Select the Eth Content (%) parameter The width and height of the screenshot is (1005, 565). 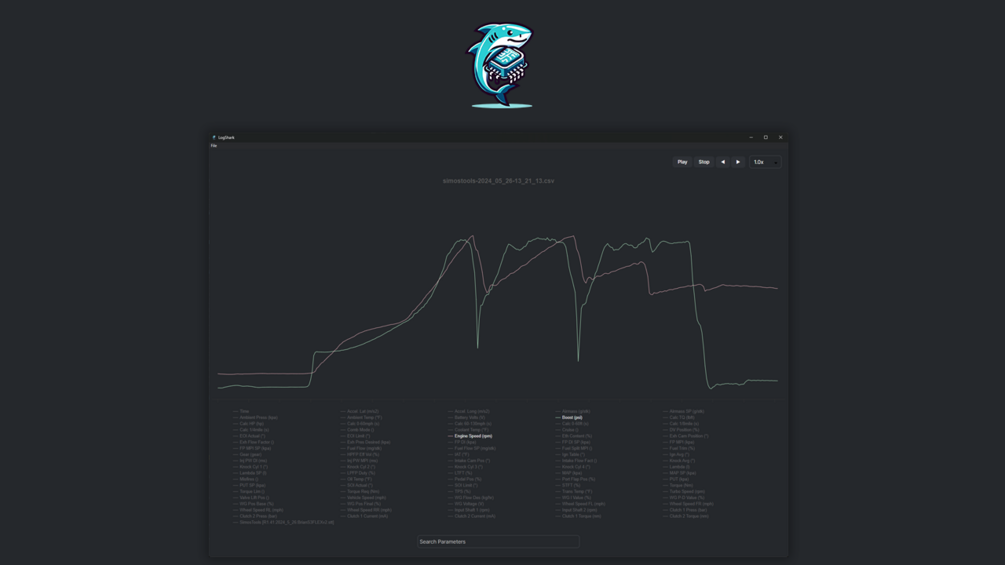[x=574, y=436]
